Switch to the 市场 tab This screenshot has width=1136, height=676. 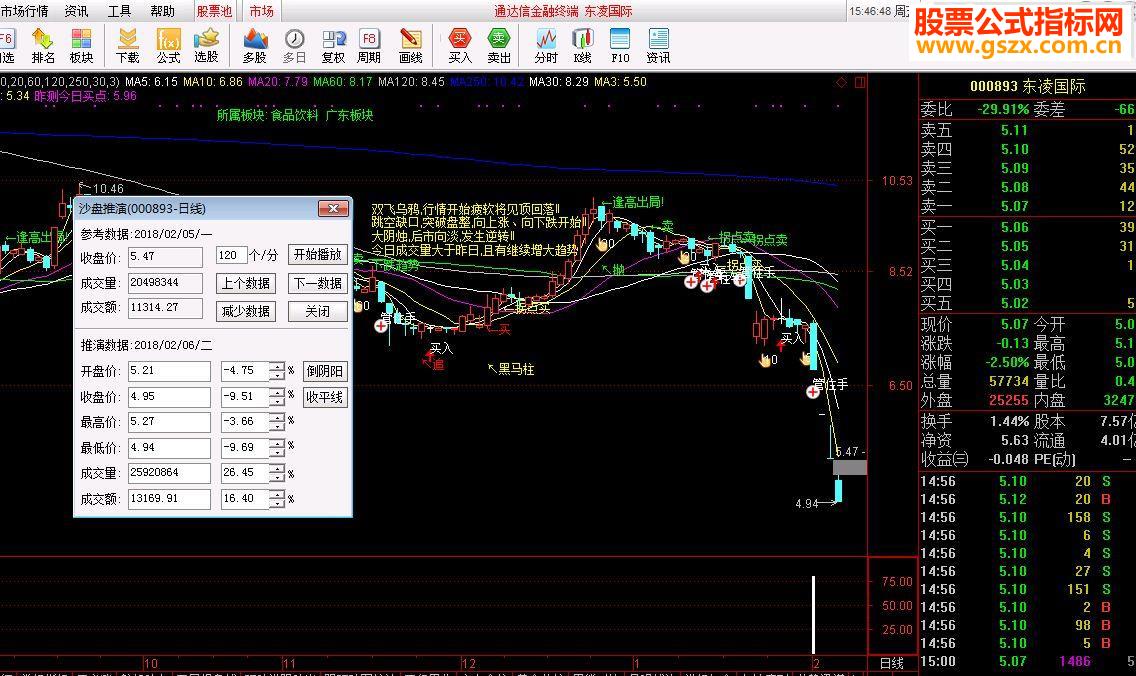coord(262,11)
